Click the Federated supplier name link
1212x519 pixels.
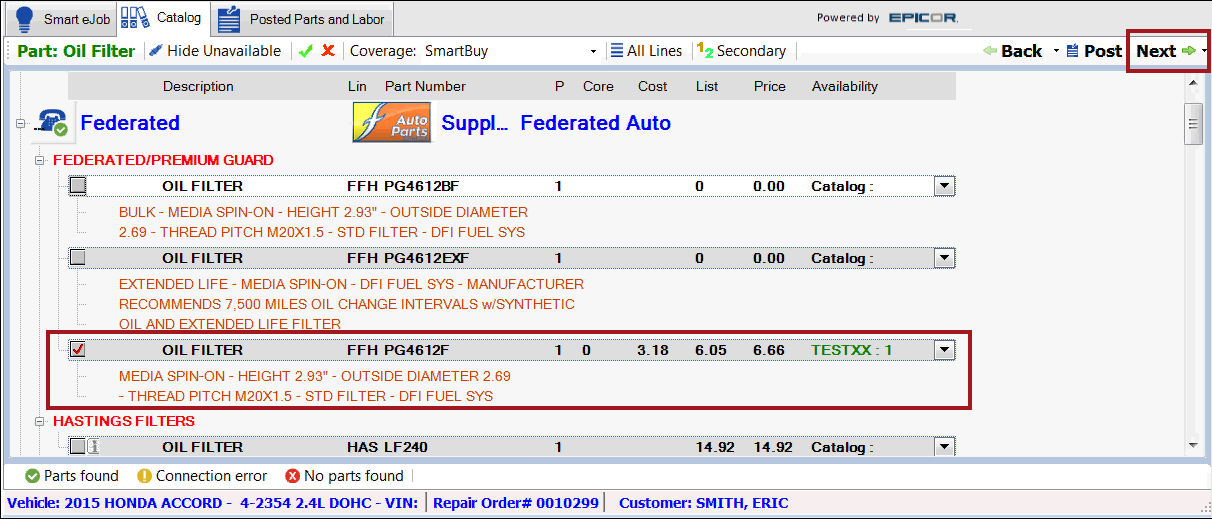(130, 123)
